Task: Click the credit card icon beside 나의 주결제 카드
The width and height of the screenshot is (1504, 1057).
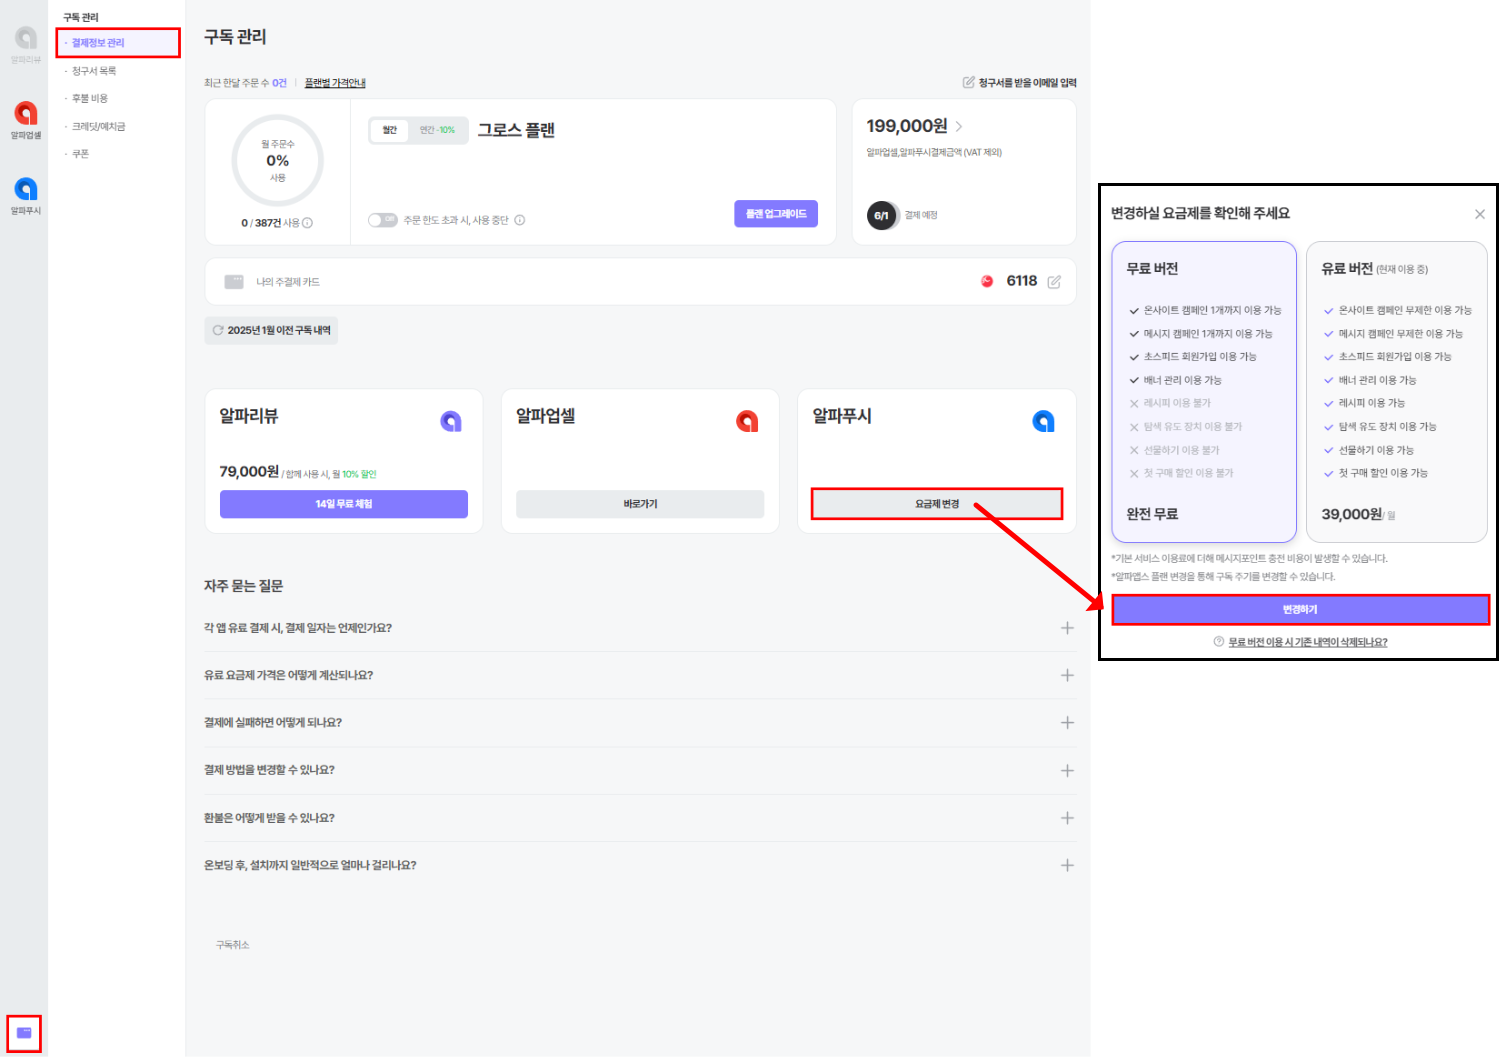Action: 234,282
